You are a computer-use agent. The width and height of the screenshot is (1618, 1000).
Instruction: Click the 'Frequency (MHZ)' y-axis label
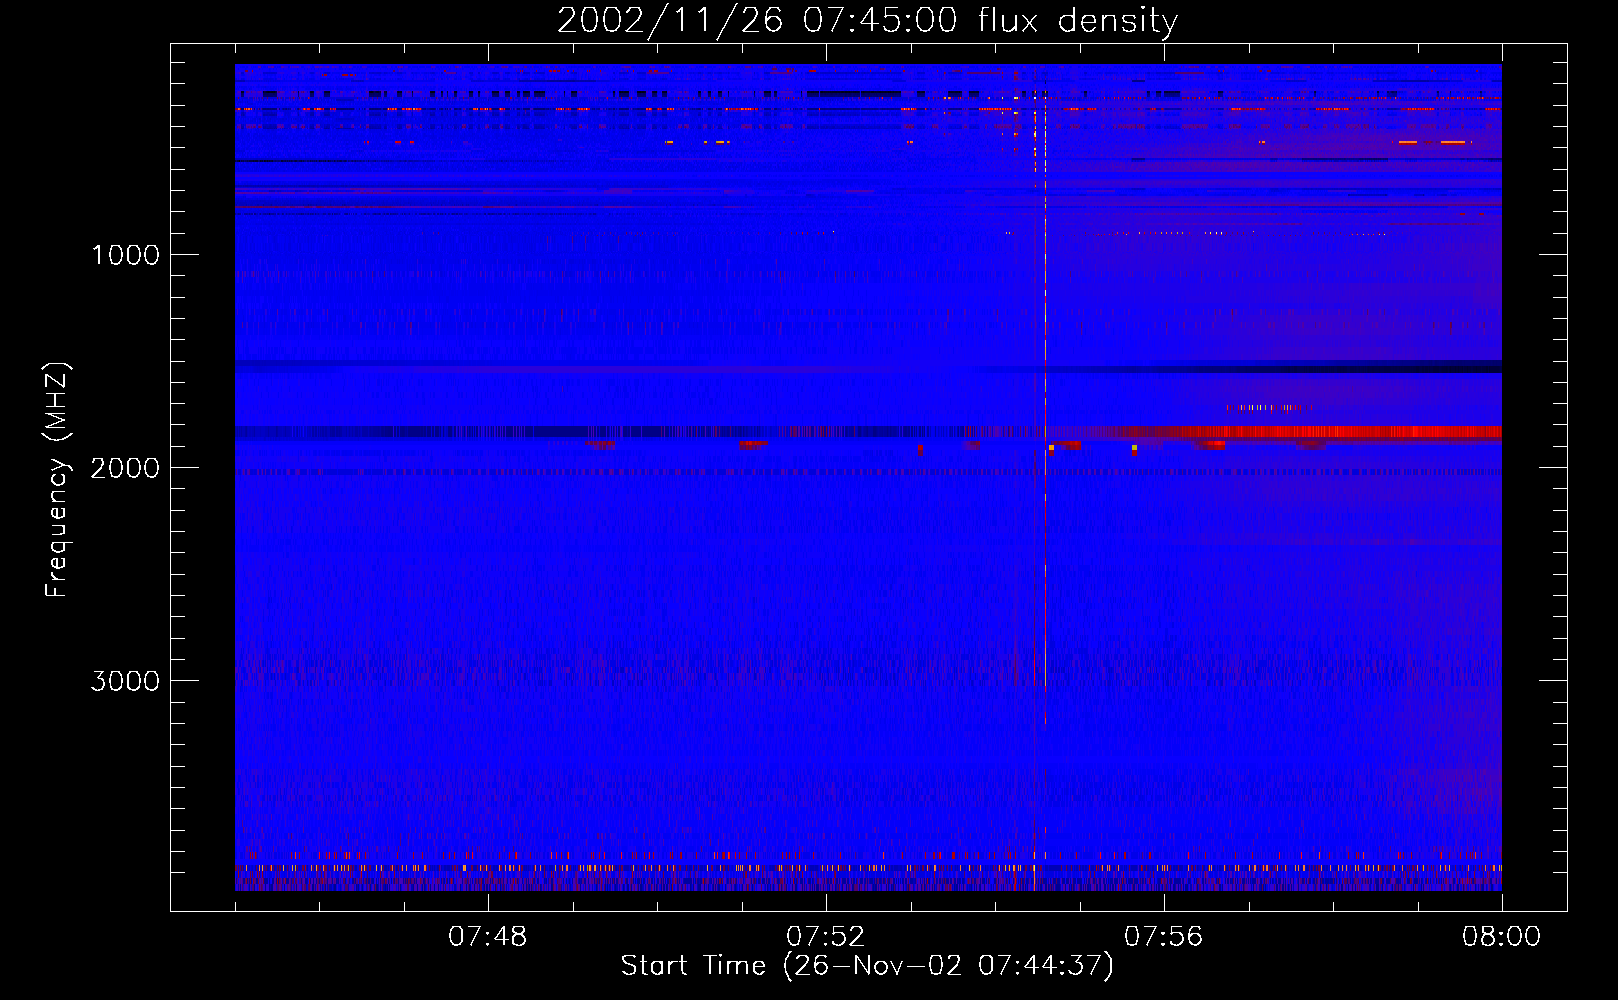(57, 480)
